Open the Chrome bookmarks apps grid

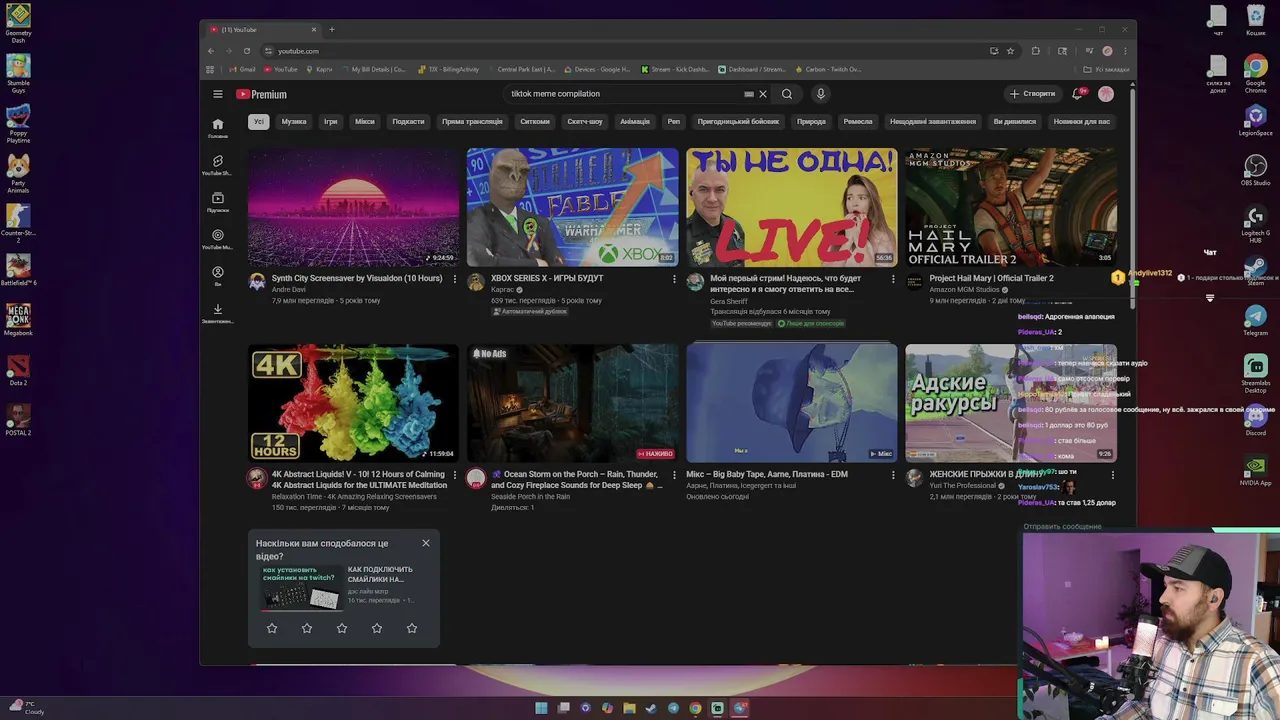tap(210, 70)
